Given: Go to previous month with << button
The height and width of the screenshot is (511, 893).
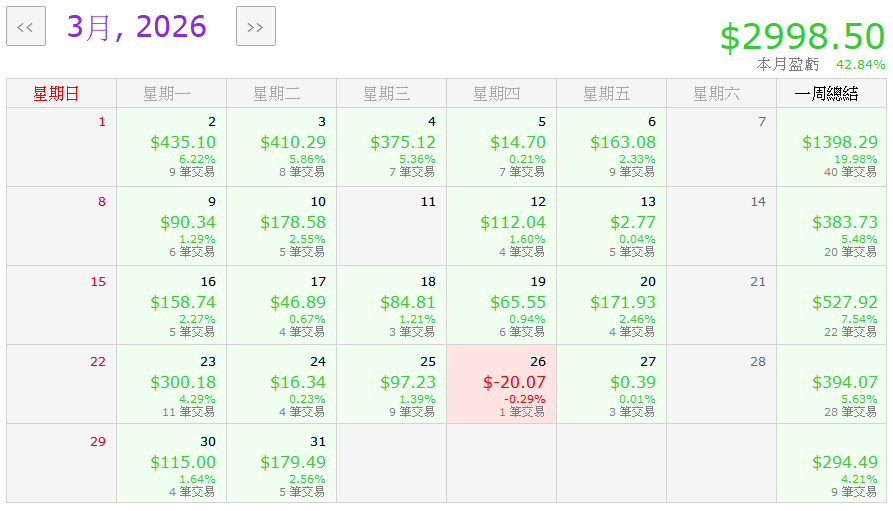Looking at the screenshot, I should pyautogui.click(x=26, y=26).
